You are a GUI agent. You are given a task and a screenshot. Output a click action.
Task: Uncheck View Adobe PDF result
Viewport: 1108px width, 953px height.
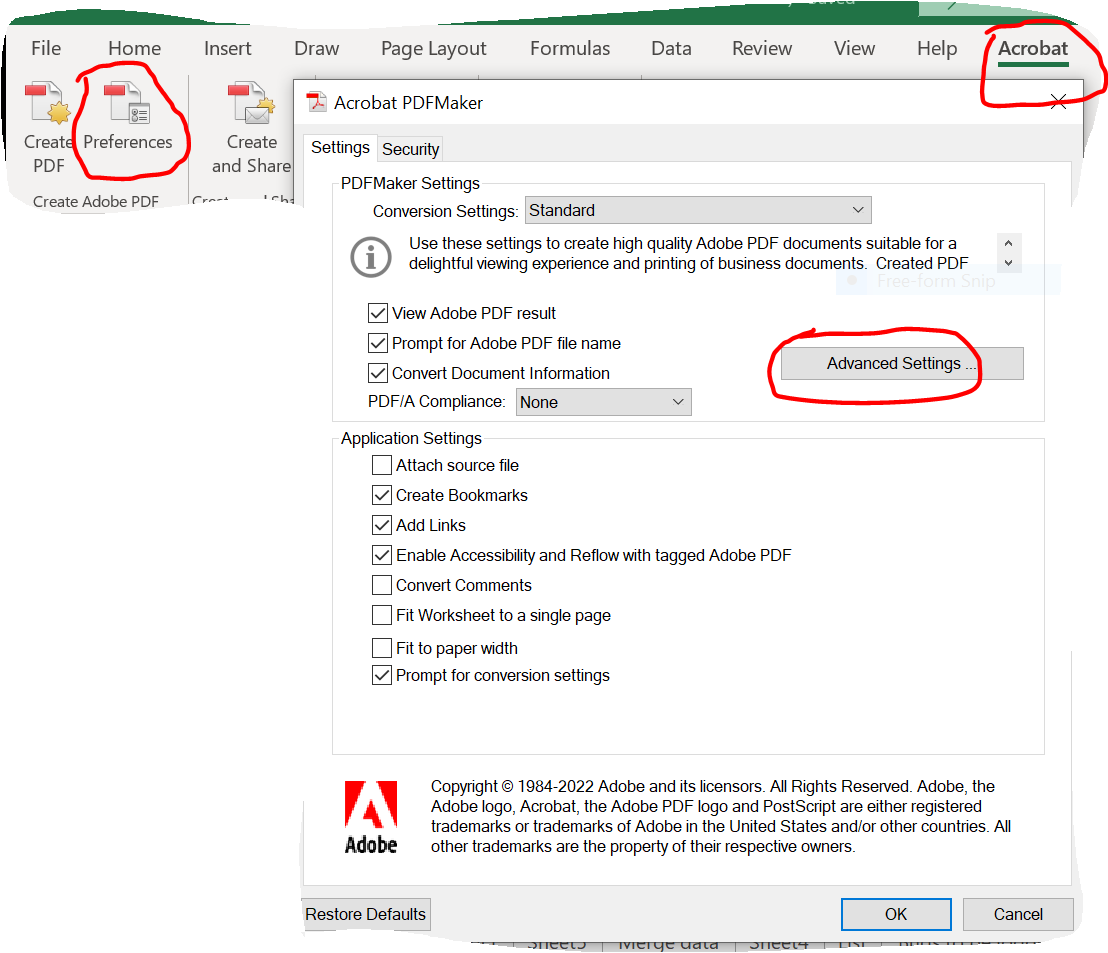click(378, 313)
